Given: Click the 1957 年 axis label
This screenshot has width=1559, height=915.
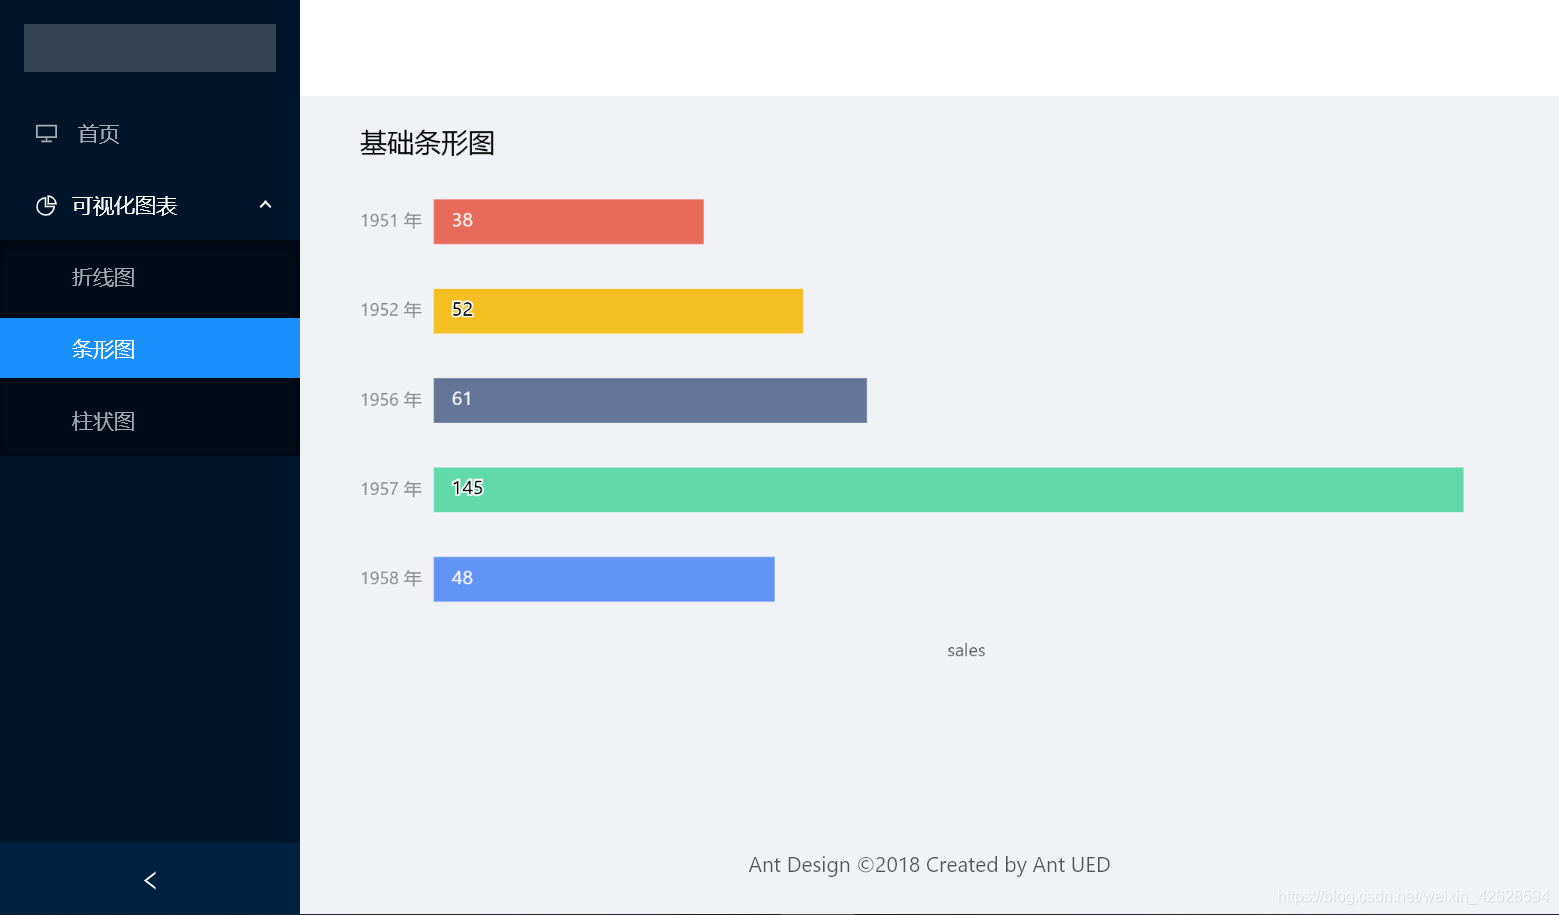Looking at the screenshot, I should click(390, 488).
